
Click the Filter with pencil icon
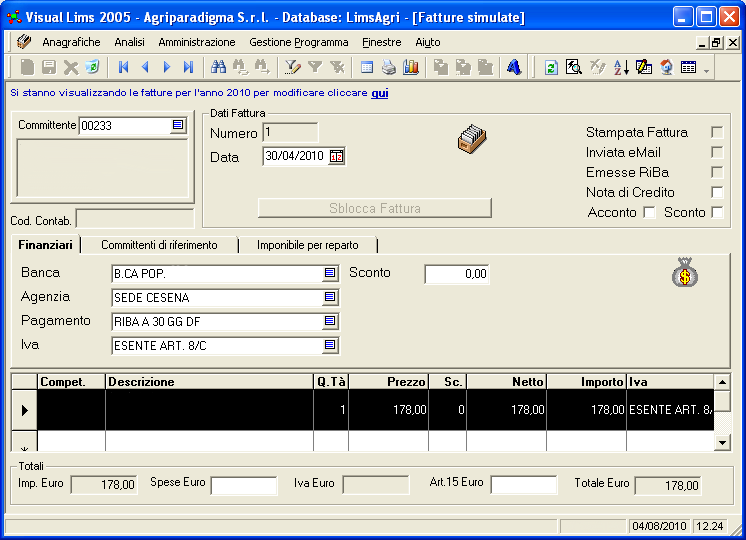pyautogui.click(x=293, y=67)
